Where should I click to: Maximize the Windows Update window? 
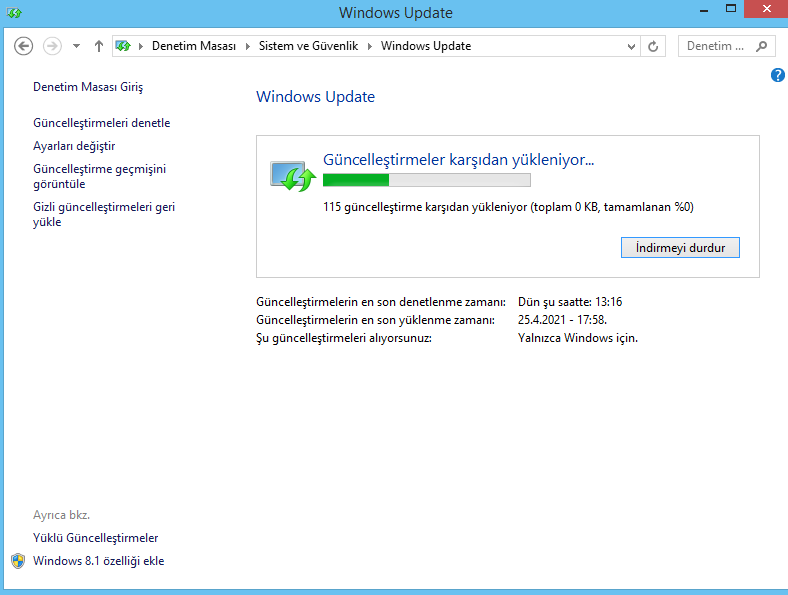[x=731, y=9]
